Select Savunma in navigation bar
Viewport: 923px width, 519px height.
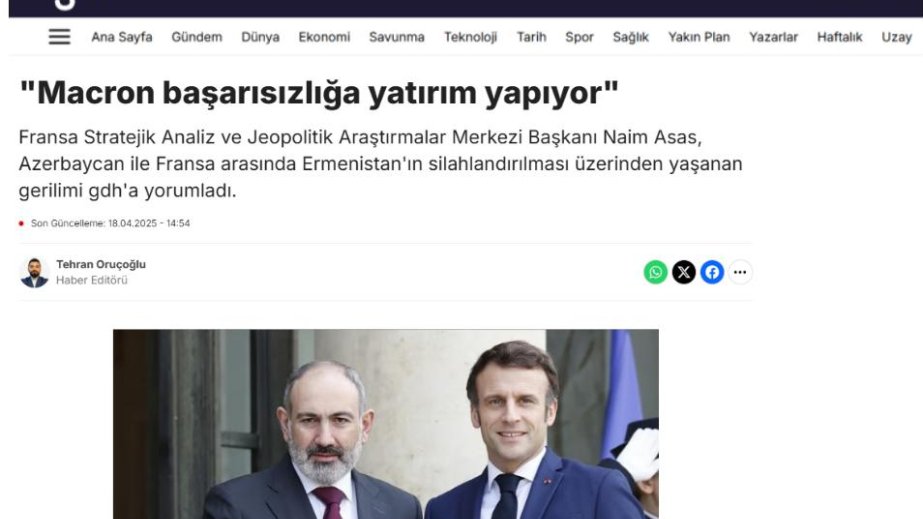[397, 37]
